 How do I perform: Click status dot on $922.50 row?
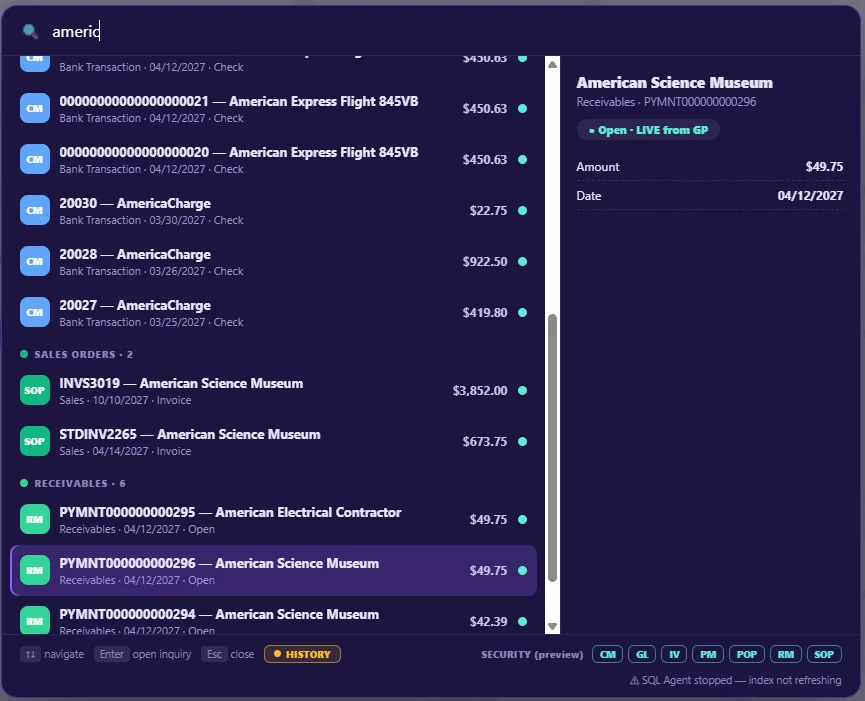pos(522,261)
